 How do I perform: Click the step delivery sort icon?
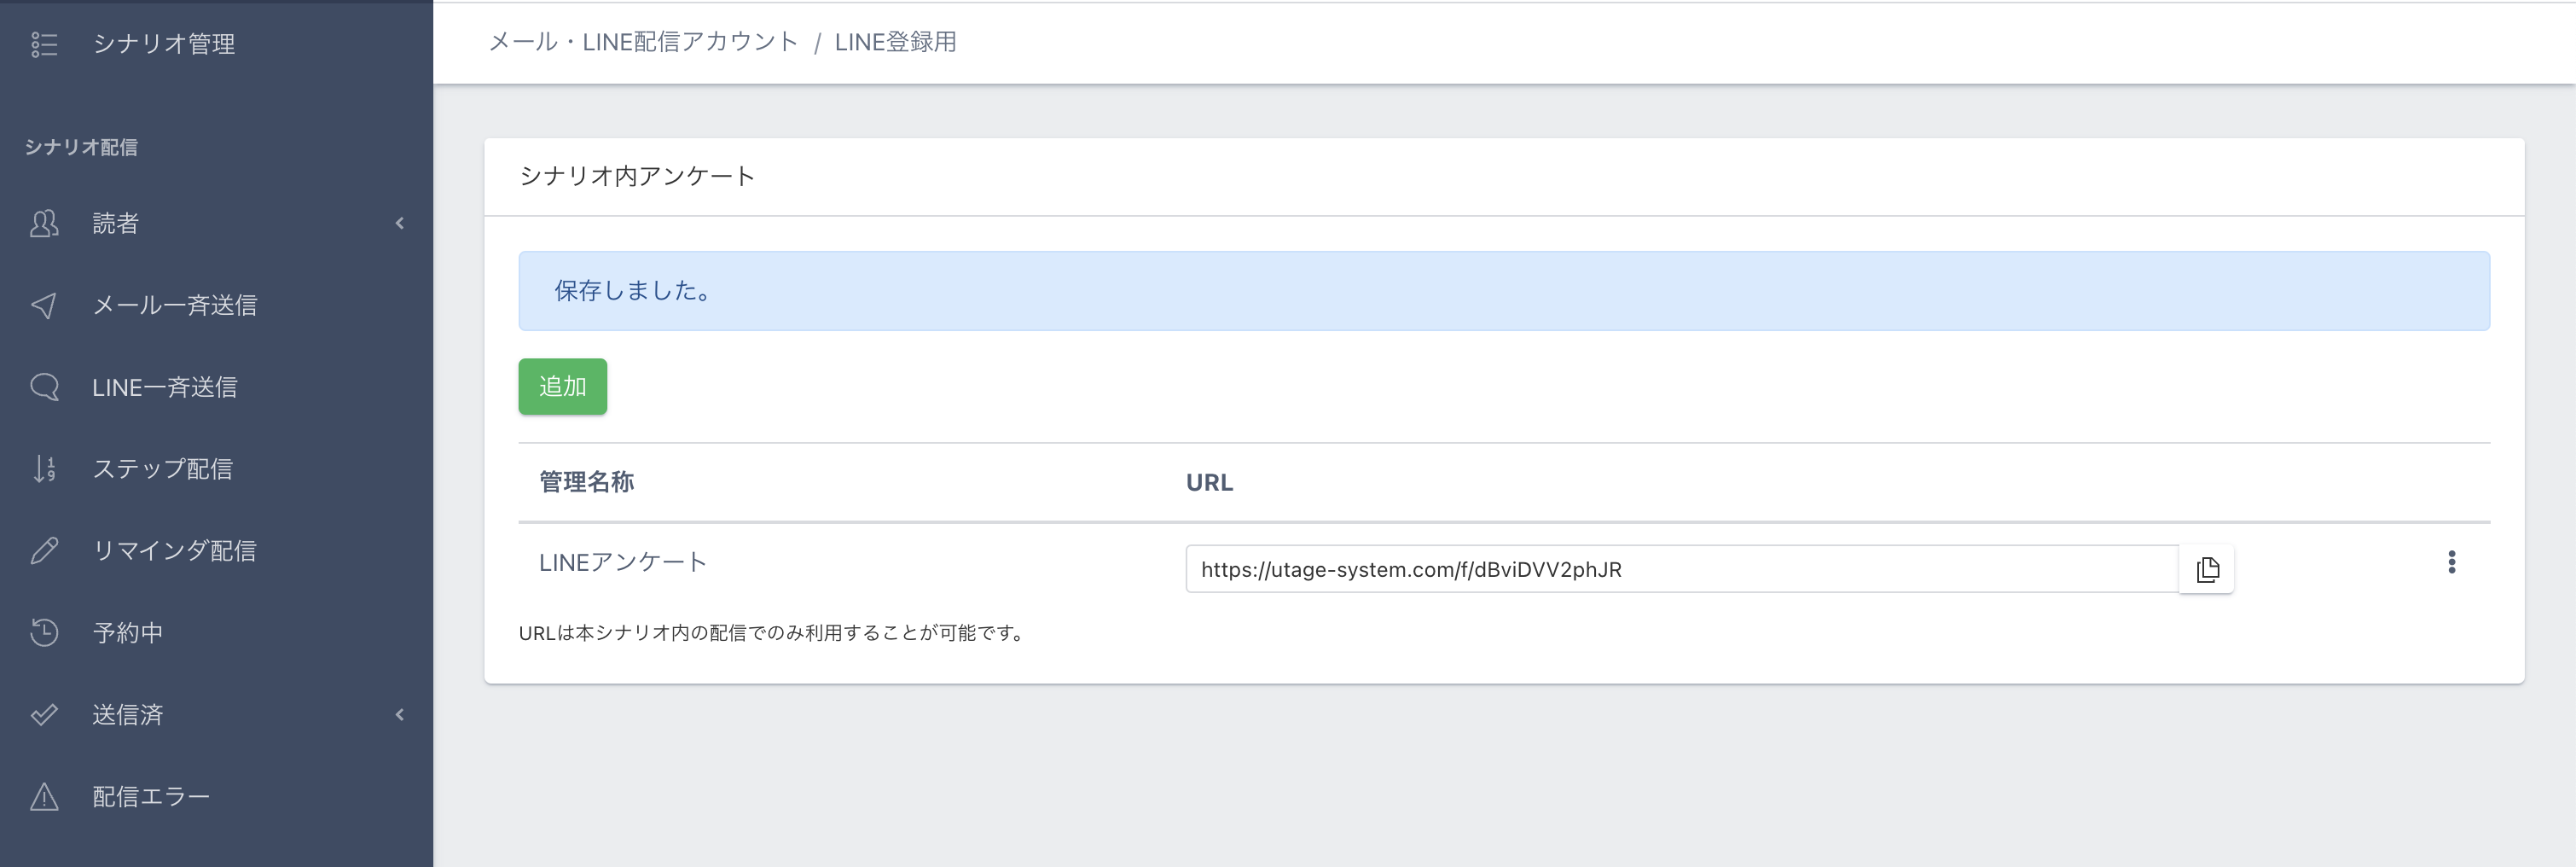coord(44,469)
